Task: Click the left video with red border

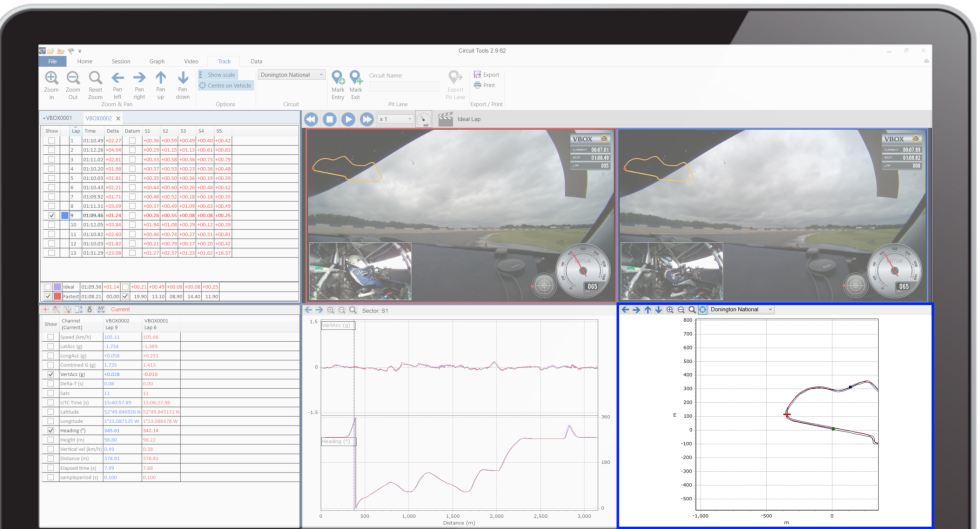Action: tap(461, 216)
